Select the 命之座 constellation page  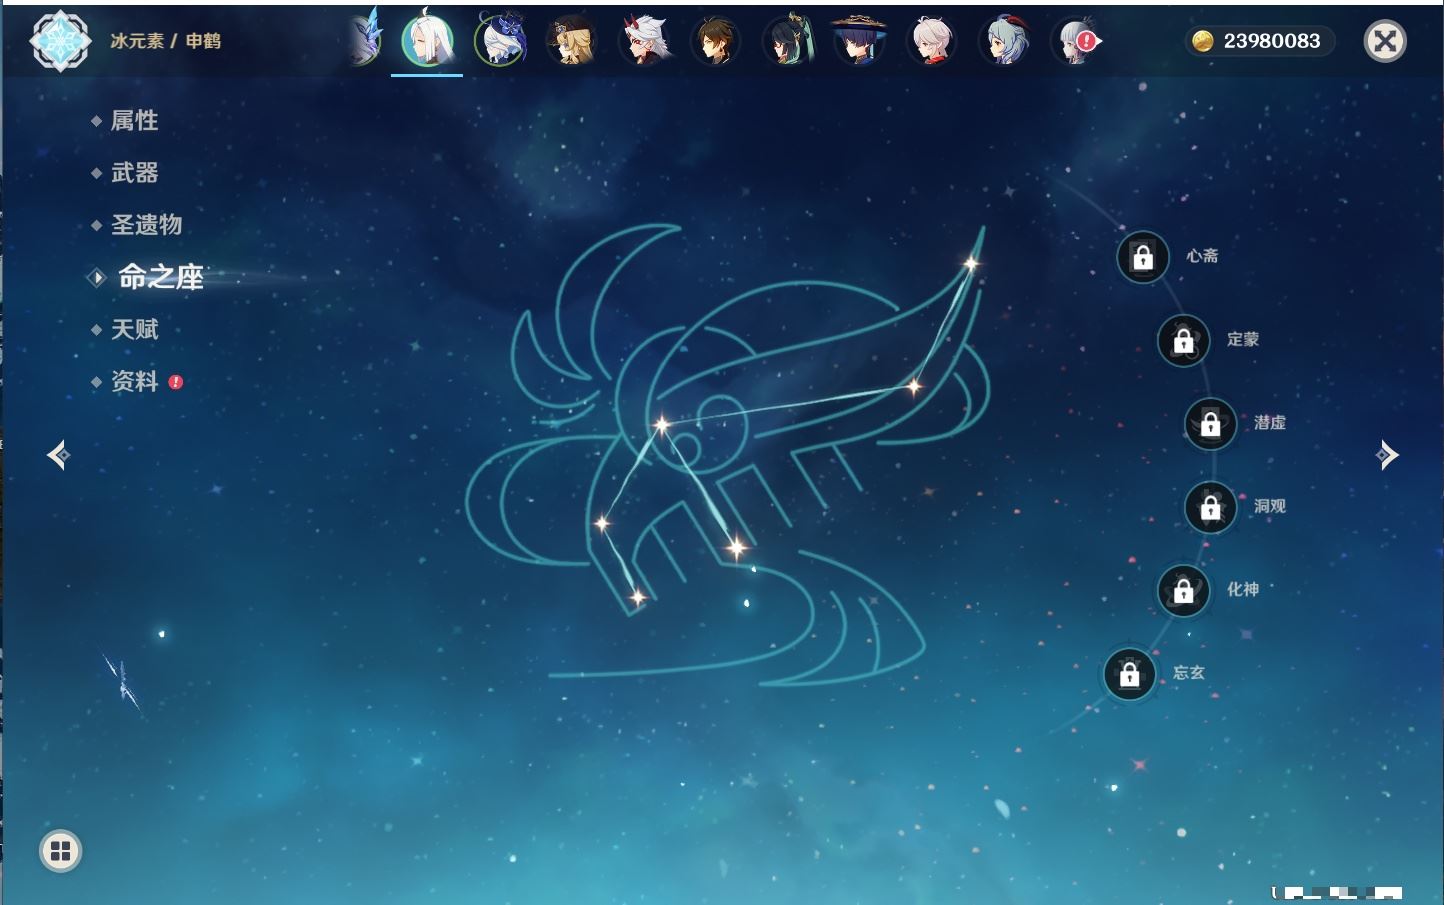pos(160,277)
